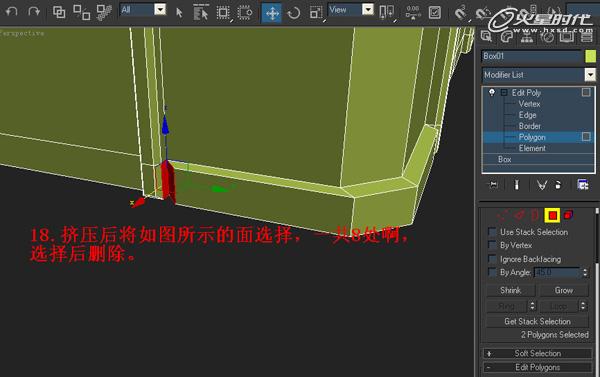Open the Configure Modifier Sets icon
The width and height of the screenshot is (600, 377).
tap(583, 185)
